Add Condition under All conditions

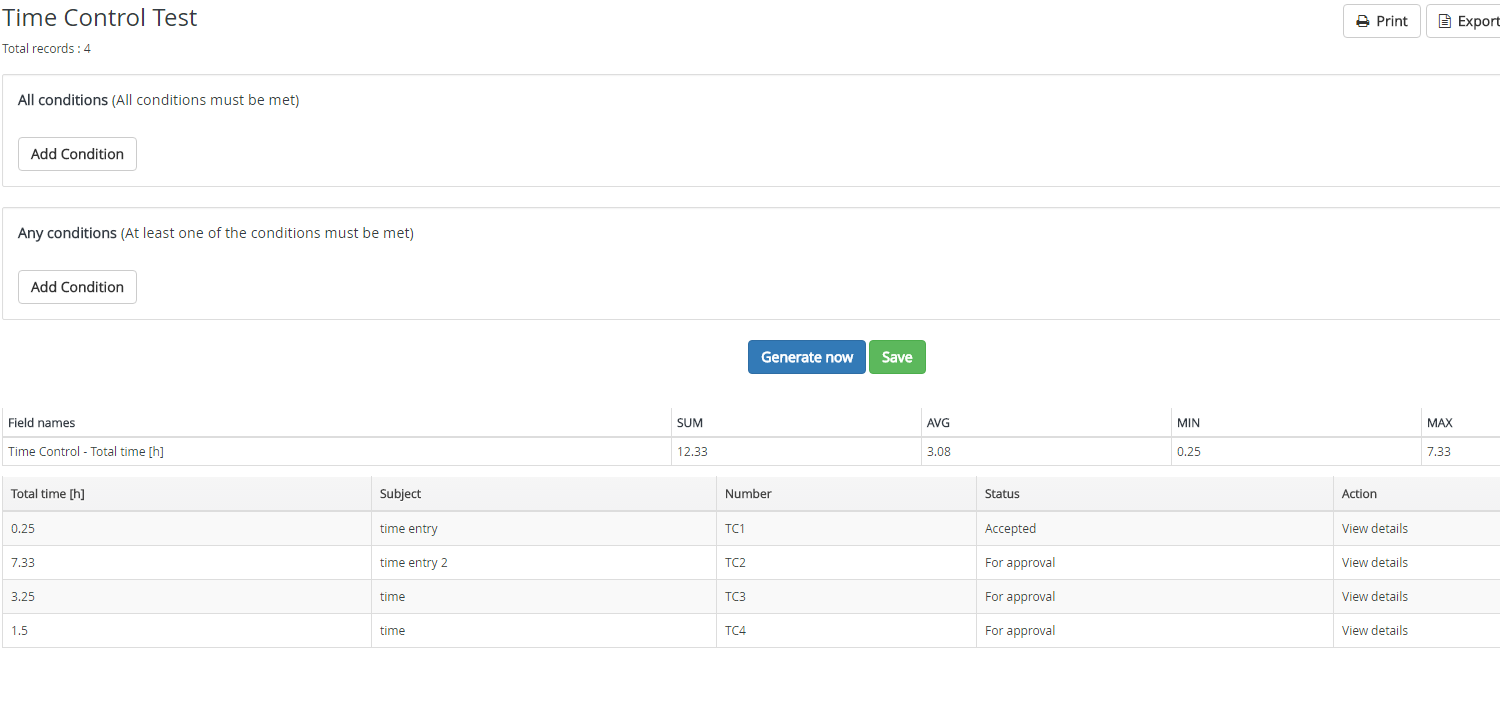coord(77,154)
